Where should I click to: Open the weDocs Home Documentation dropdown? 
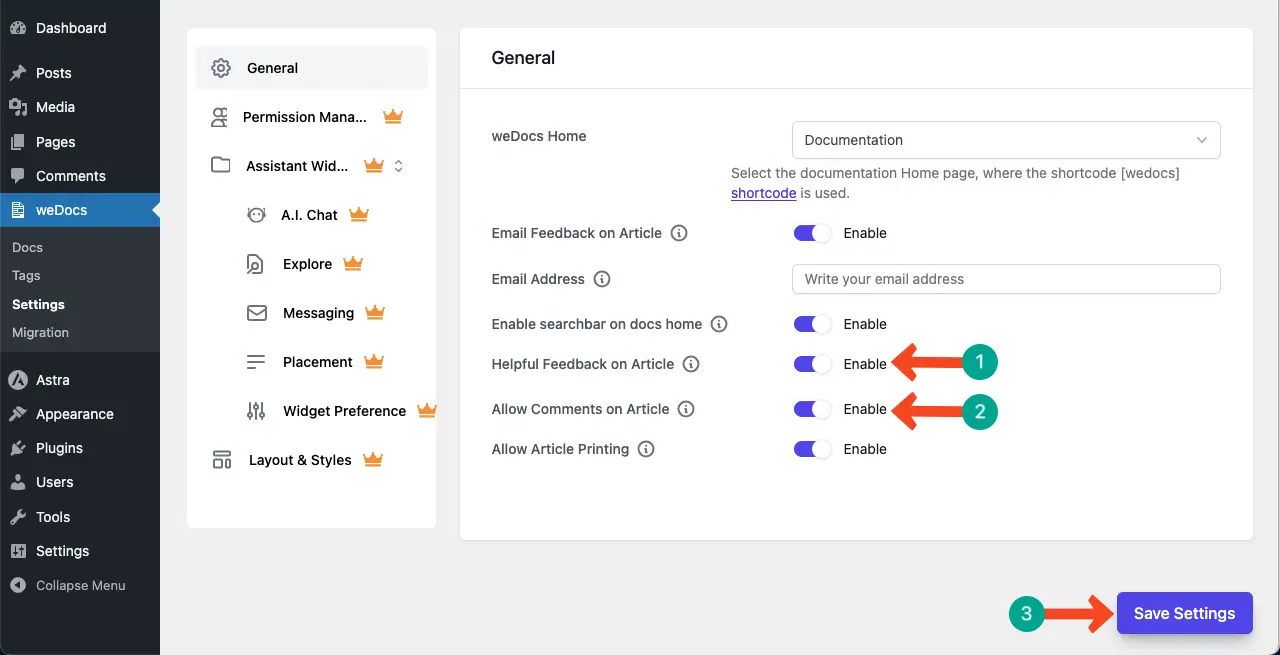pyautogui.click(x=1005, y=140)
